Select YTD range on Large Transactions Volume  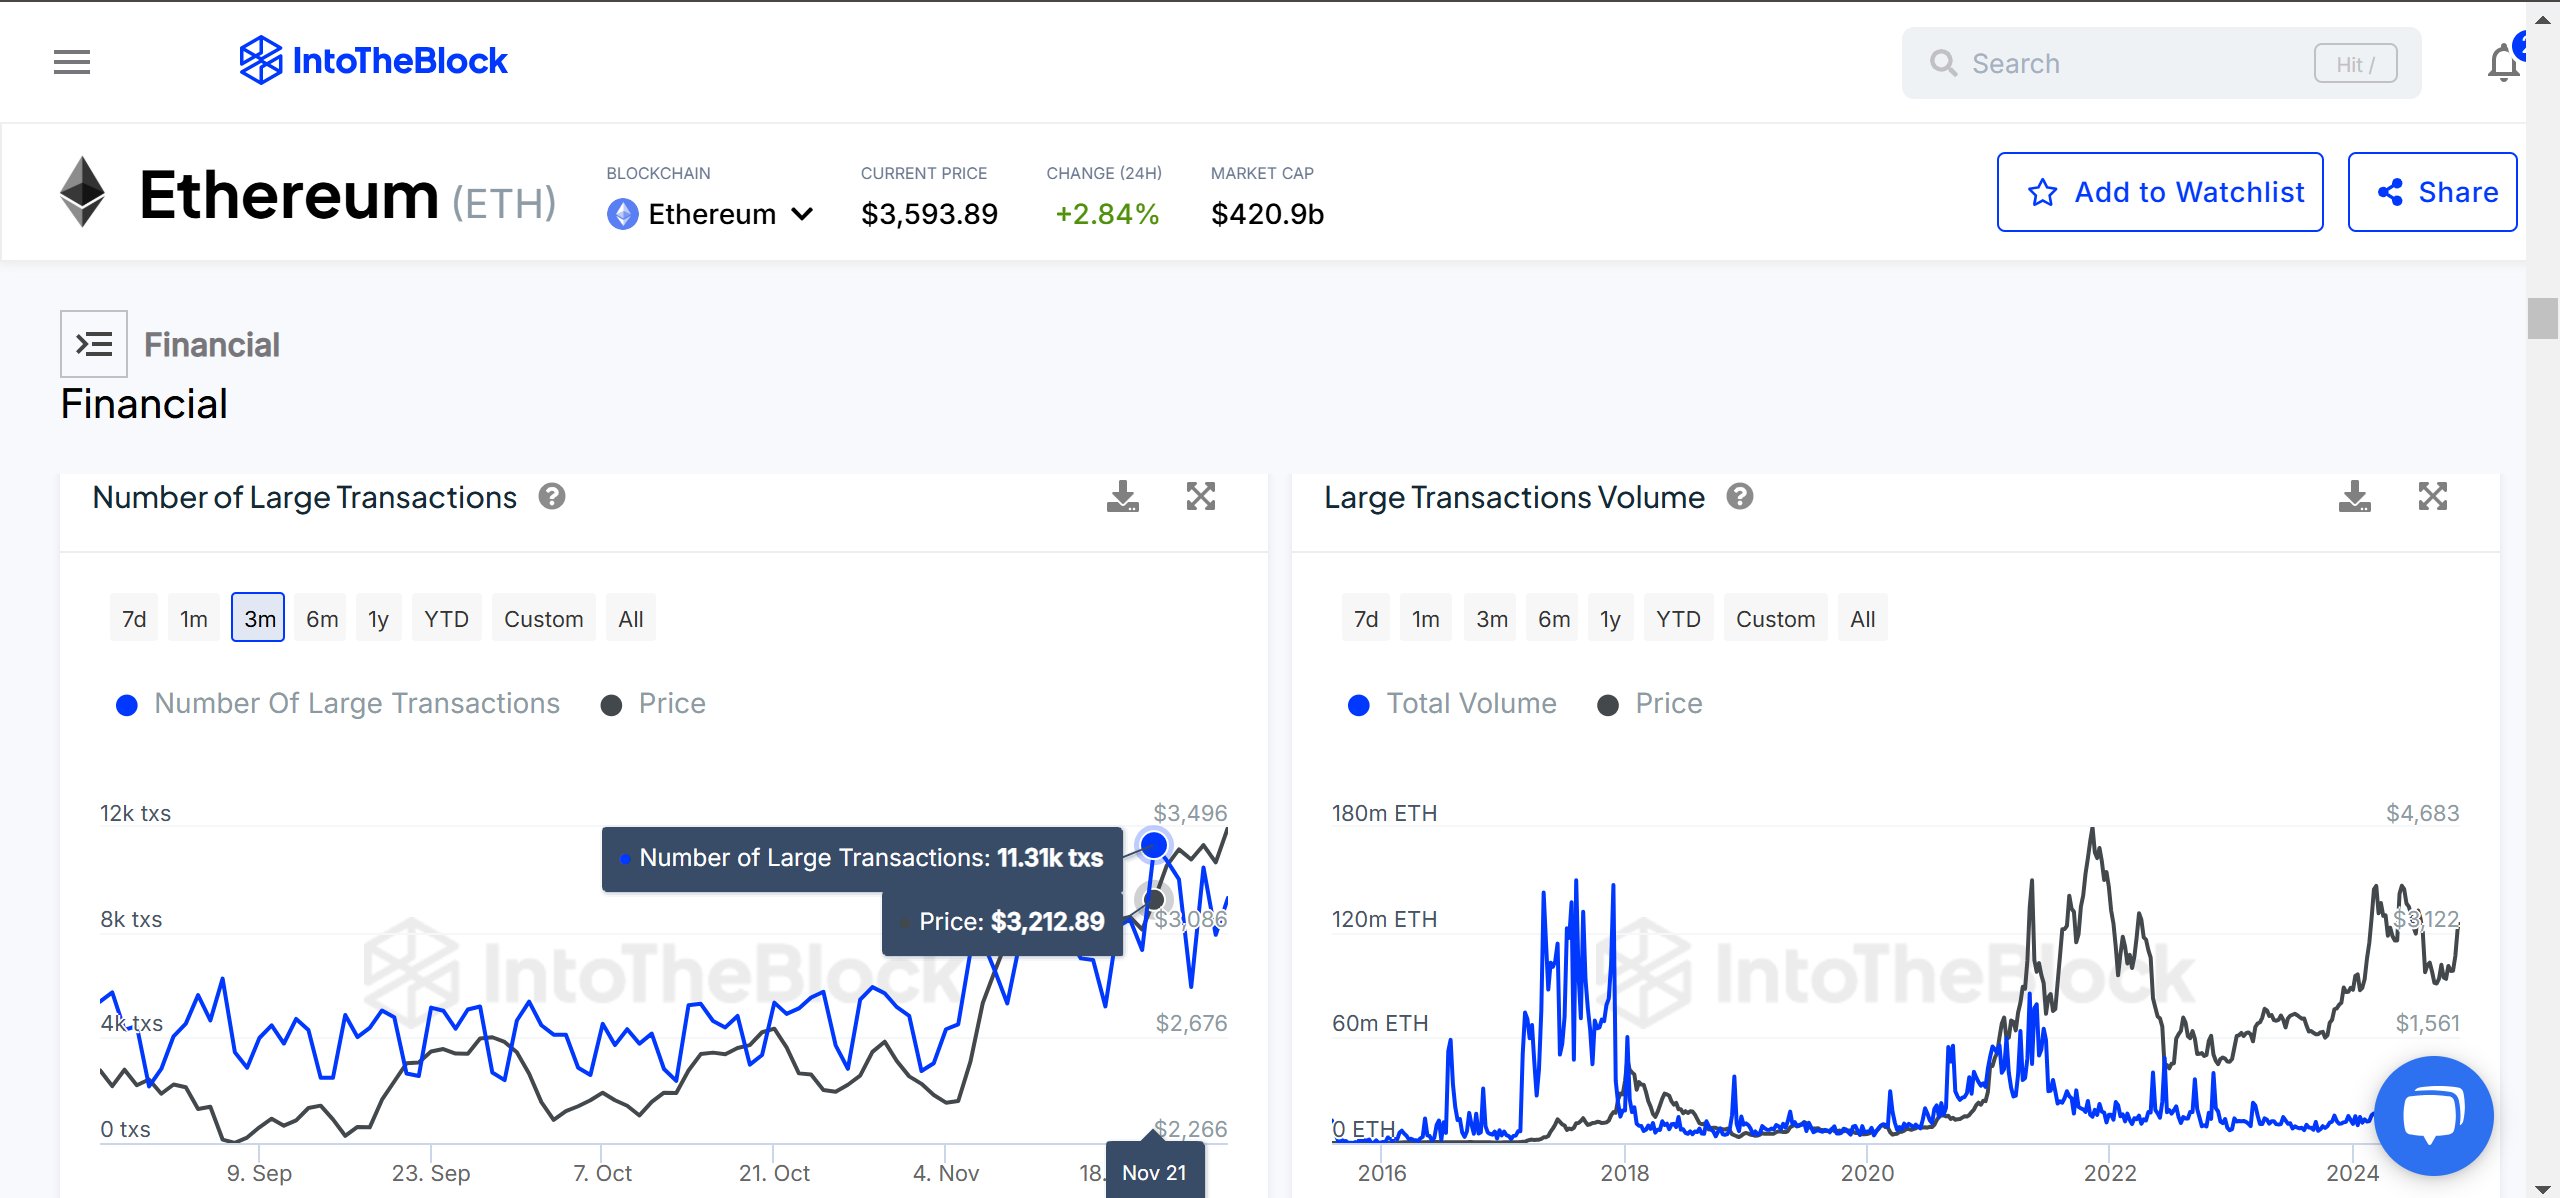click(1678, 618)
